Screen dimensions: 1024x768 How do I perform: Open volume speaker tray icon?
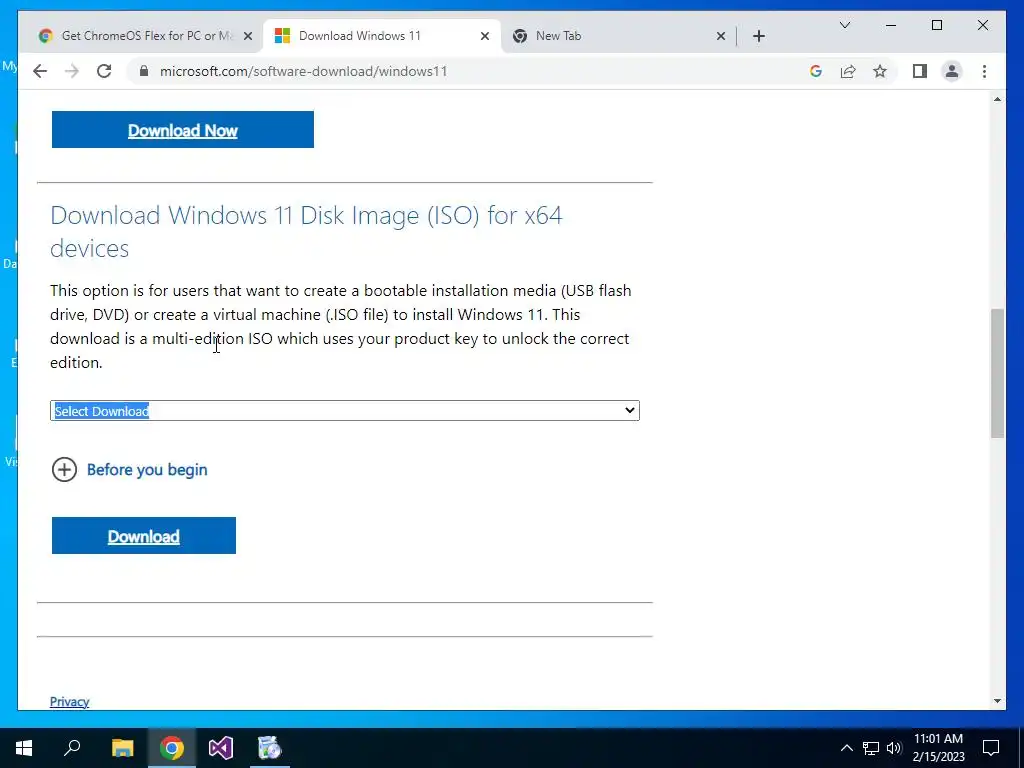pyautogui.click(x=894, y=748)
